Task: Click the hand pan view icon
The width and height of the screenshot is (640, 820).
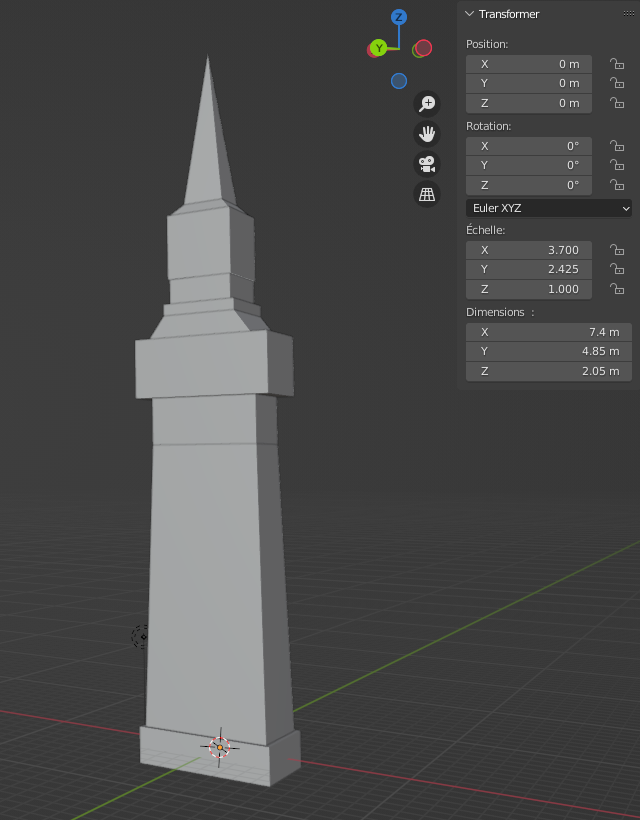Action: [427, 134]
